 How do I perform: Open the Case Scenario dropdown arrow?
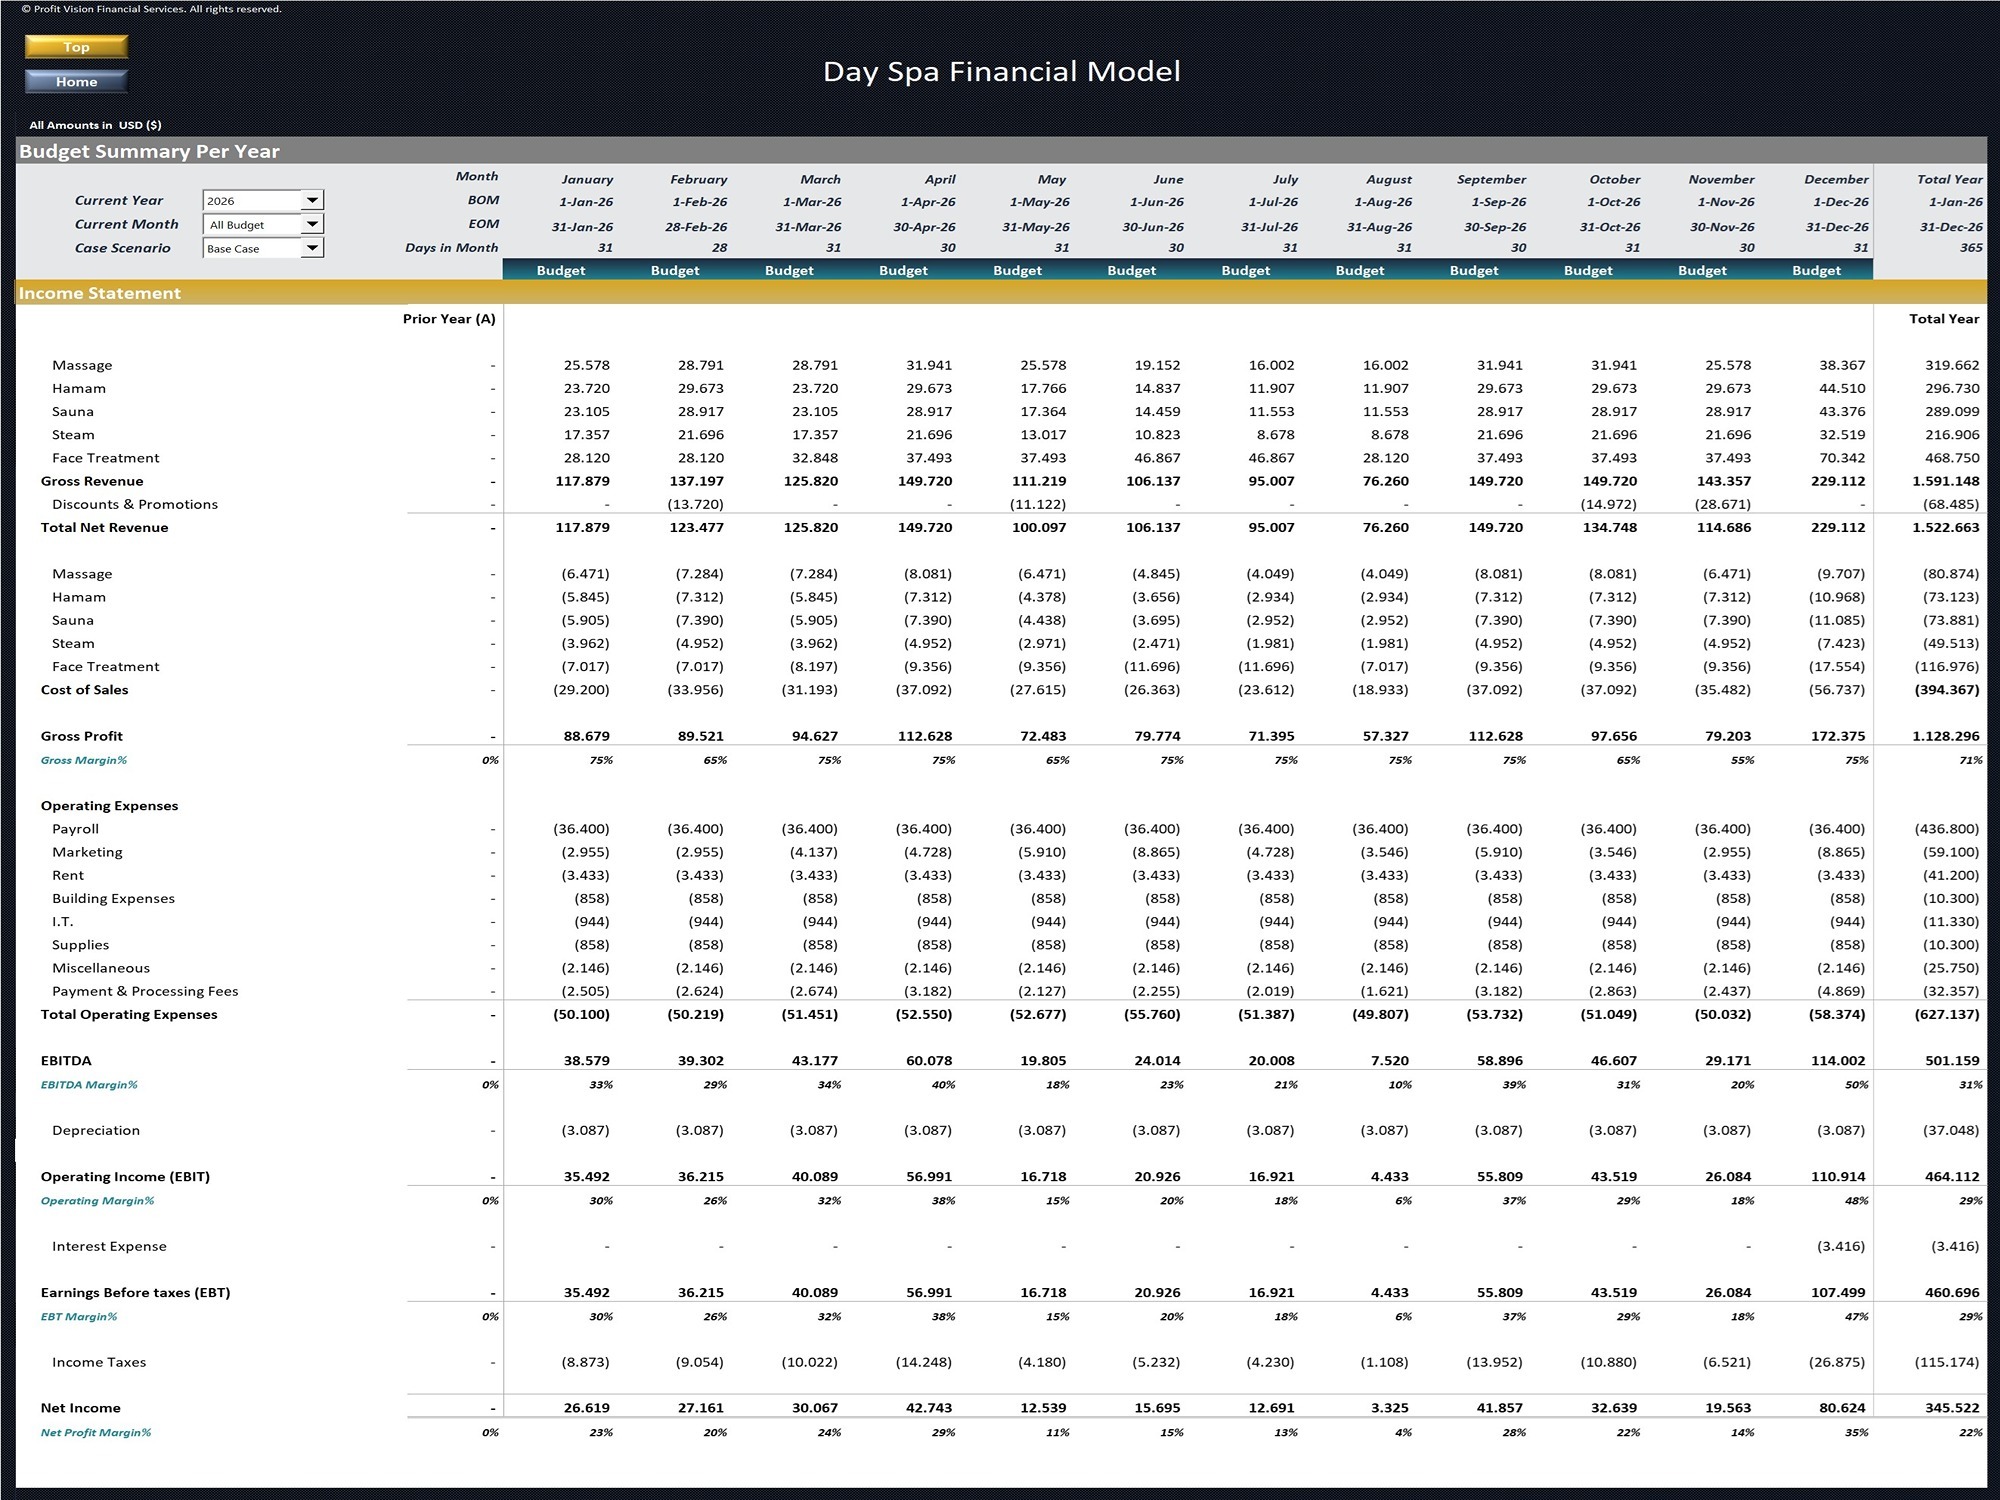(x=312, y=248)
